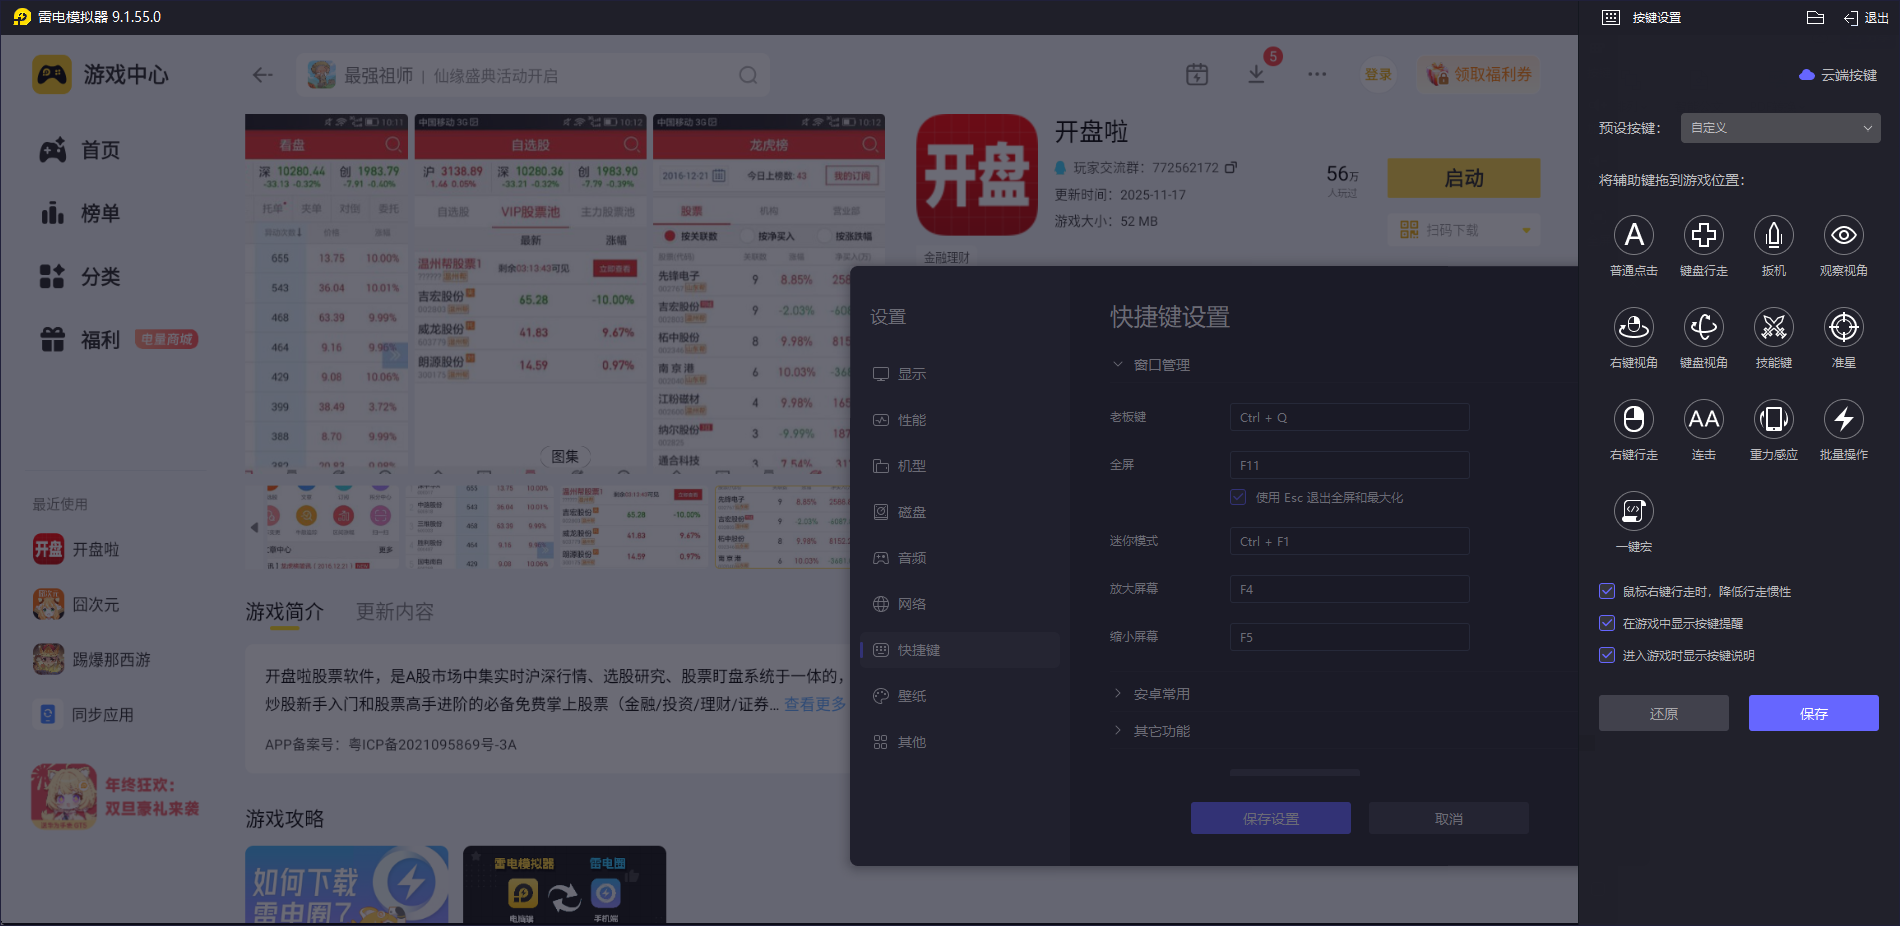Screen dimensions: 1900x926
Task: Collapse the 窗口管理 section
Action: 1151,365
